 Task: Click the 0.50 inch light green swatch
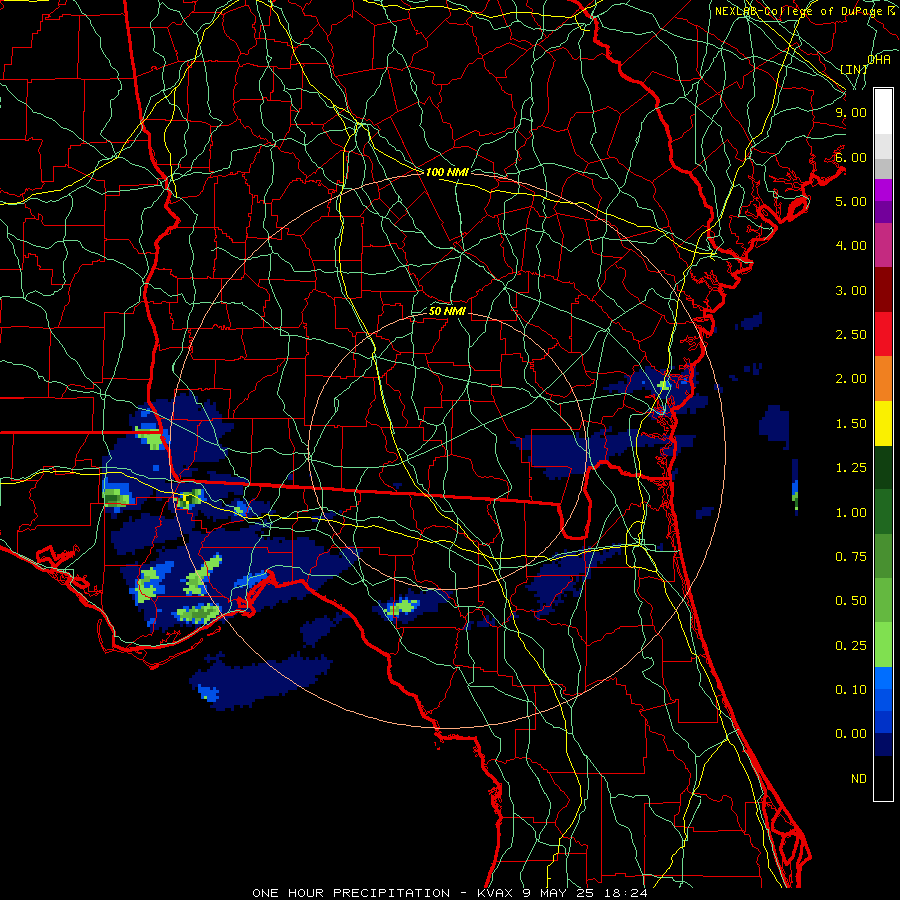click(x=883, y=600)
